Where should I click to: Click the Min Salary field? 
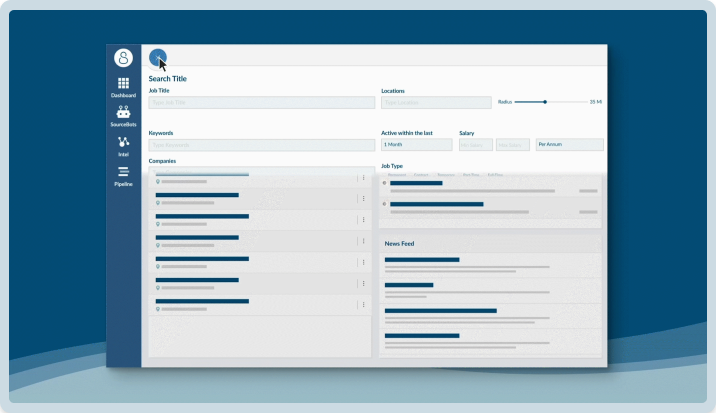(476, 145)
